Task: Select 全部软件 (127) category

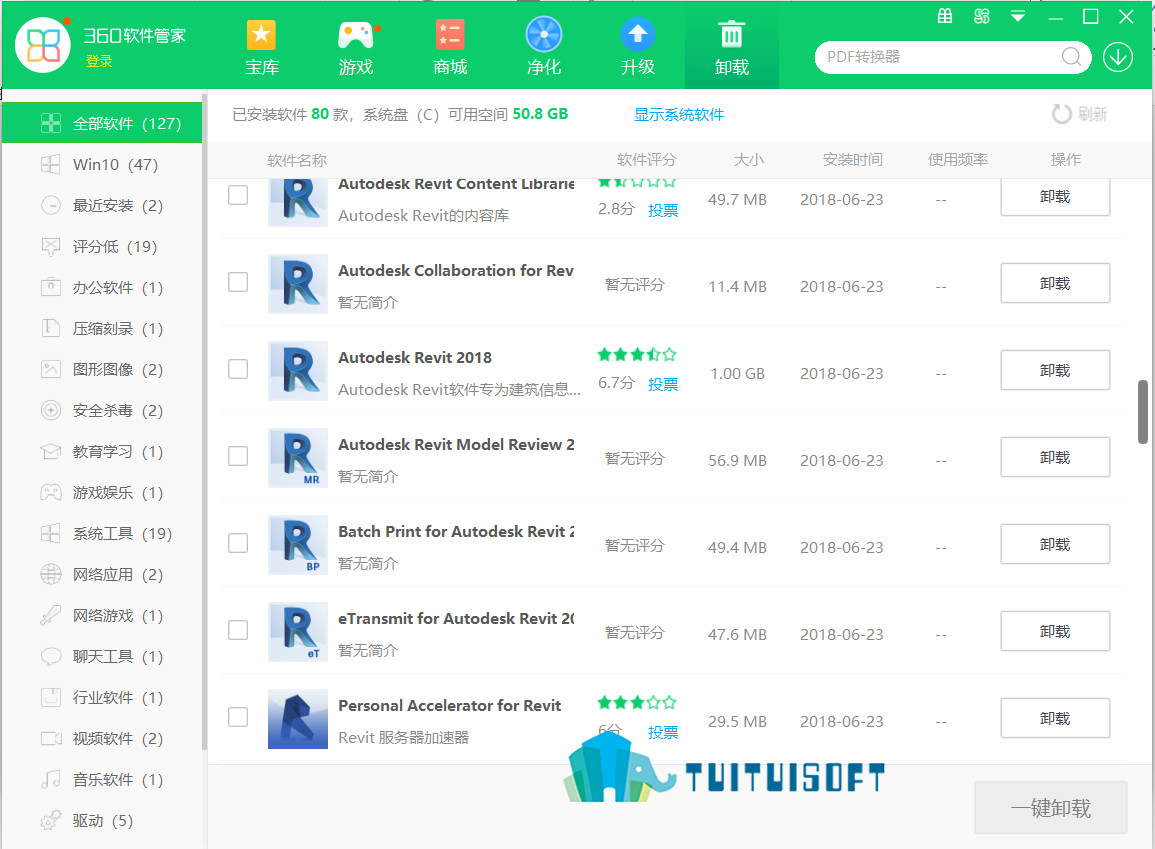Action: [x=102, y=123]
